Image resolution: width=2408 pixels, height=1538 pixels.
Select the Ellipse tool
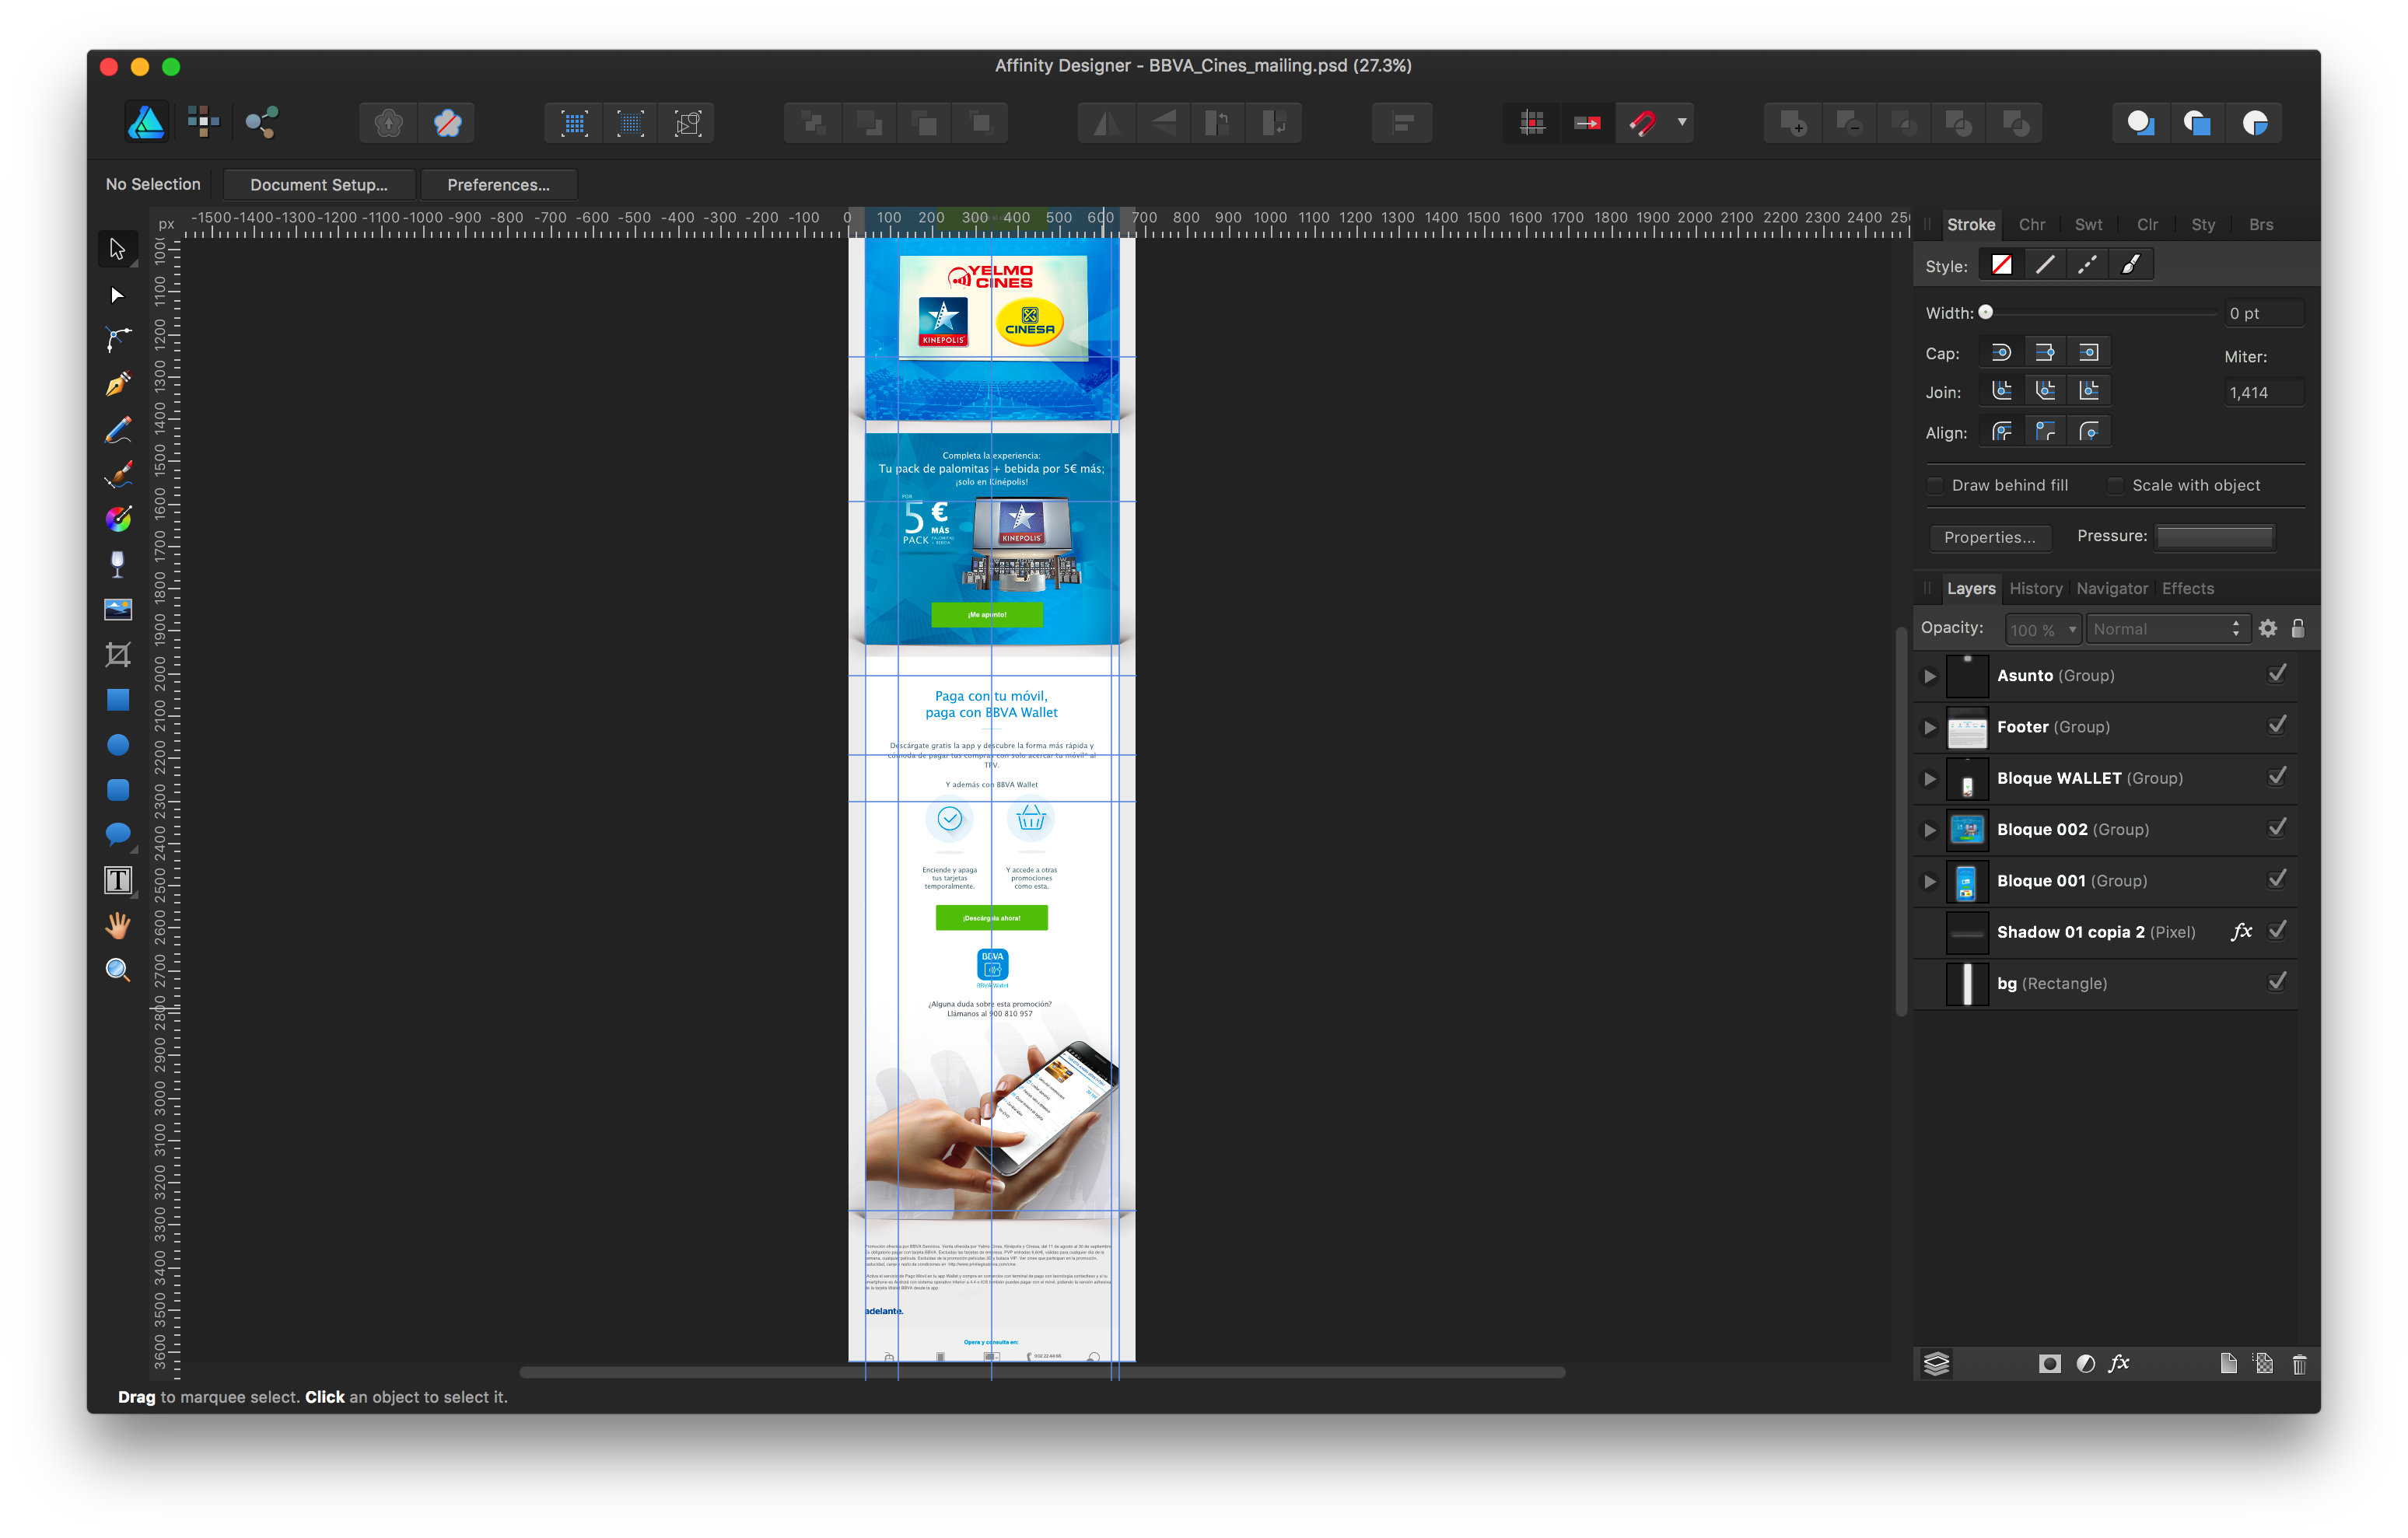coord(117,745)
